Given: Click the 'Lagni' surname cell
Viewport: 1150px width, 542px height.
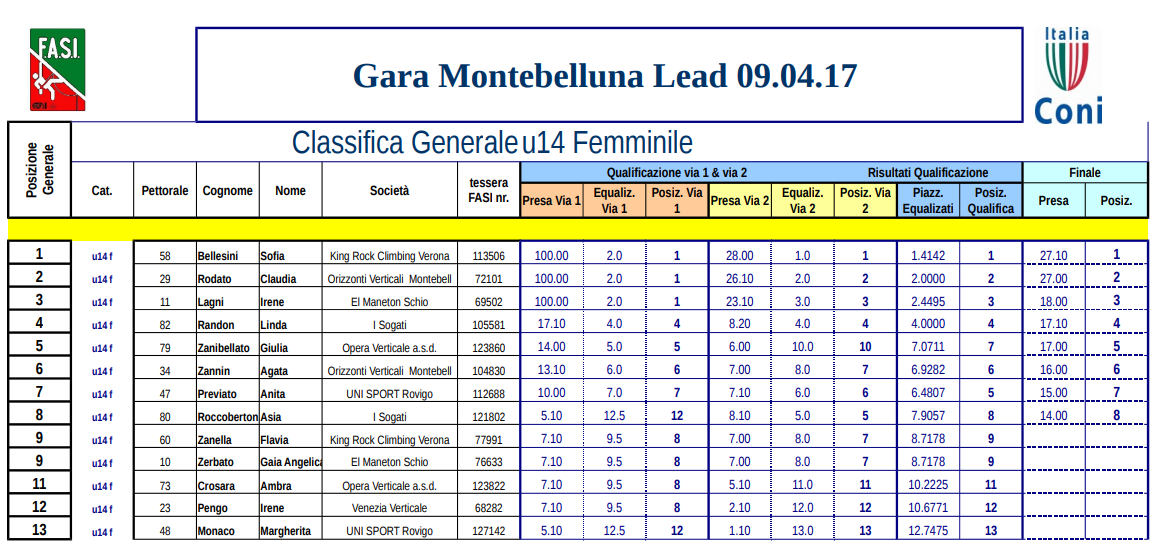Looking at the screenshot, I should [x=227, y=301].
